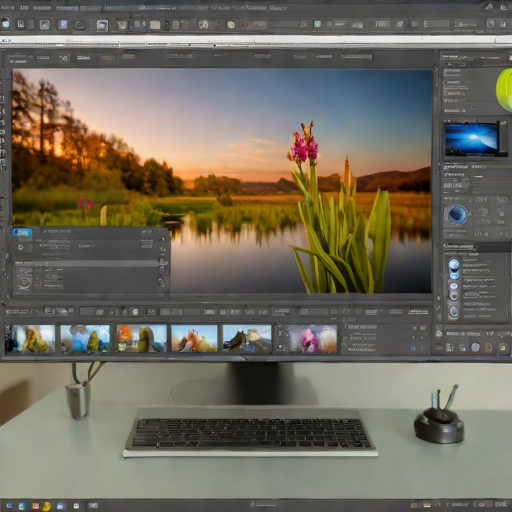The height and width of the screenshot is (512, 512).
Task: Open the round blue taskbar icon
Action: tap(61, 506)
